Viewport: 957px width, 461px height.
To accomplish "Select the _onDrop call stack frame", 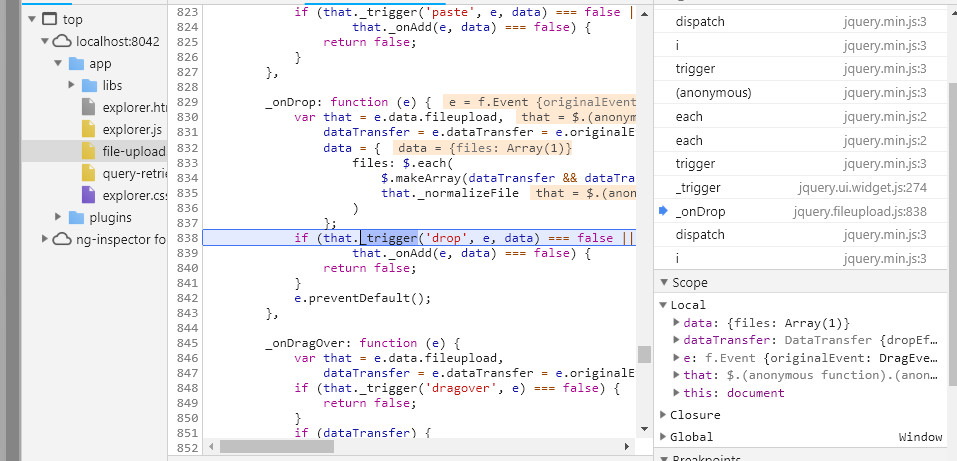I will pyautogui.click(x=700, y=212).
